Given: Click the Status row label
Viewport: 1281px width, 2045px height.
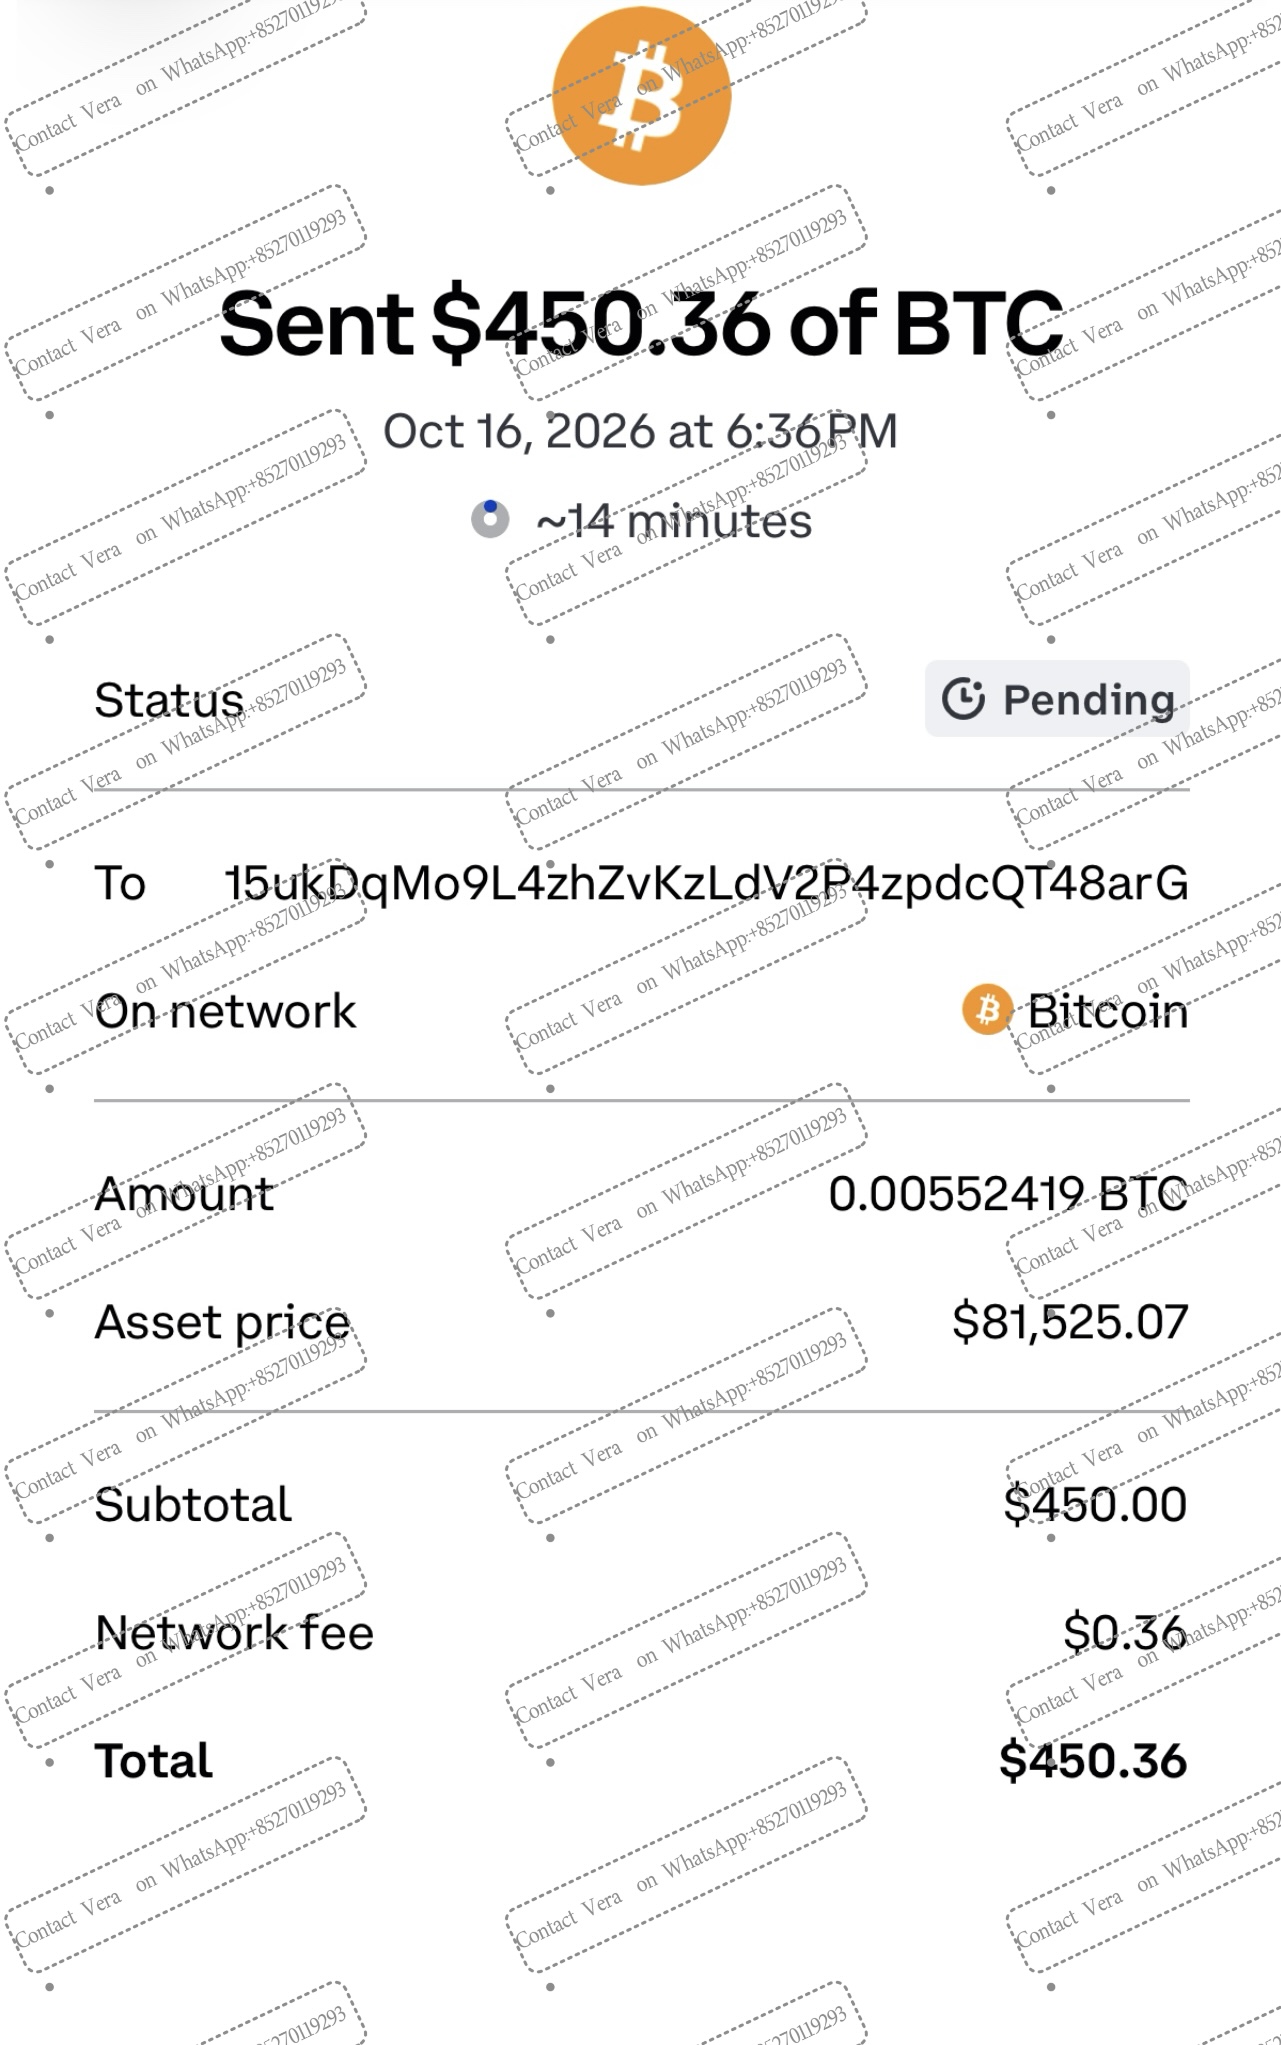Looking at the screenshot, I should point(169,700).
